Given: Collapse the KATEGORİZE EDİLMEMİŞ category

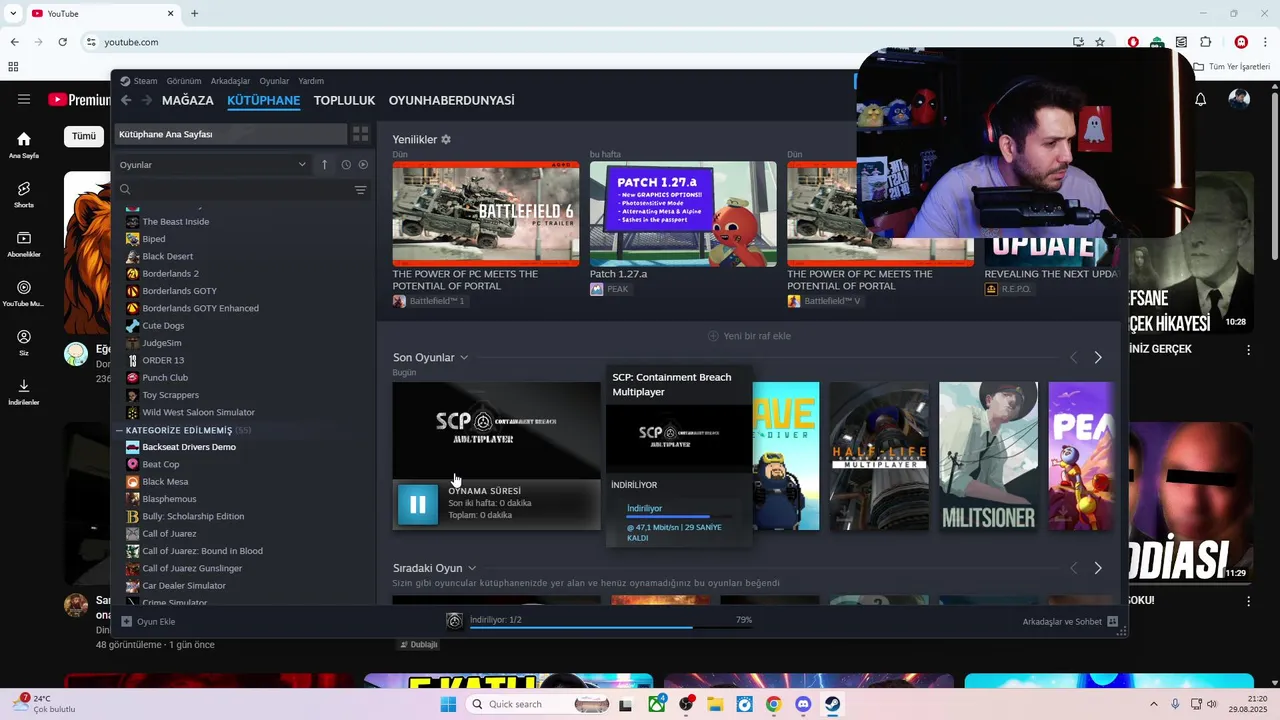Looking at the screenshot, I should click(x=119, y=430).
